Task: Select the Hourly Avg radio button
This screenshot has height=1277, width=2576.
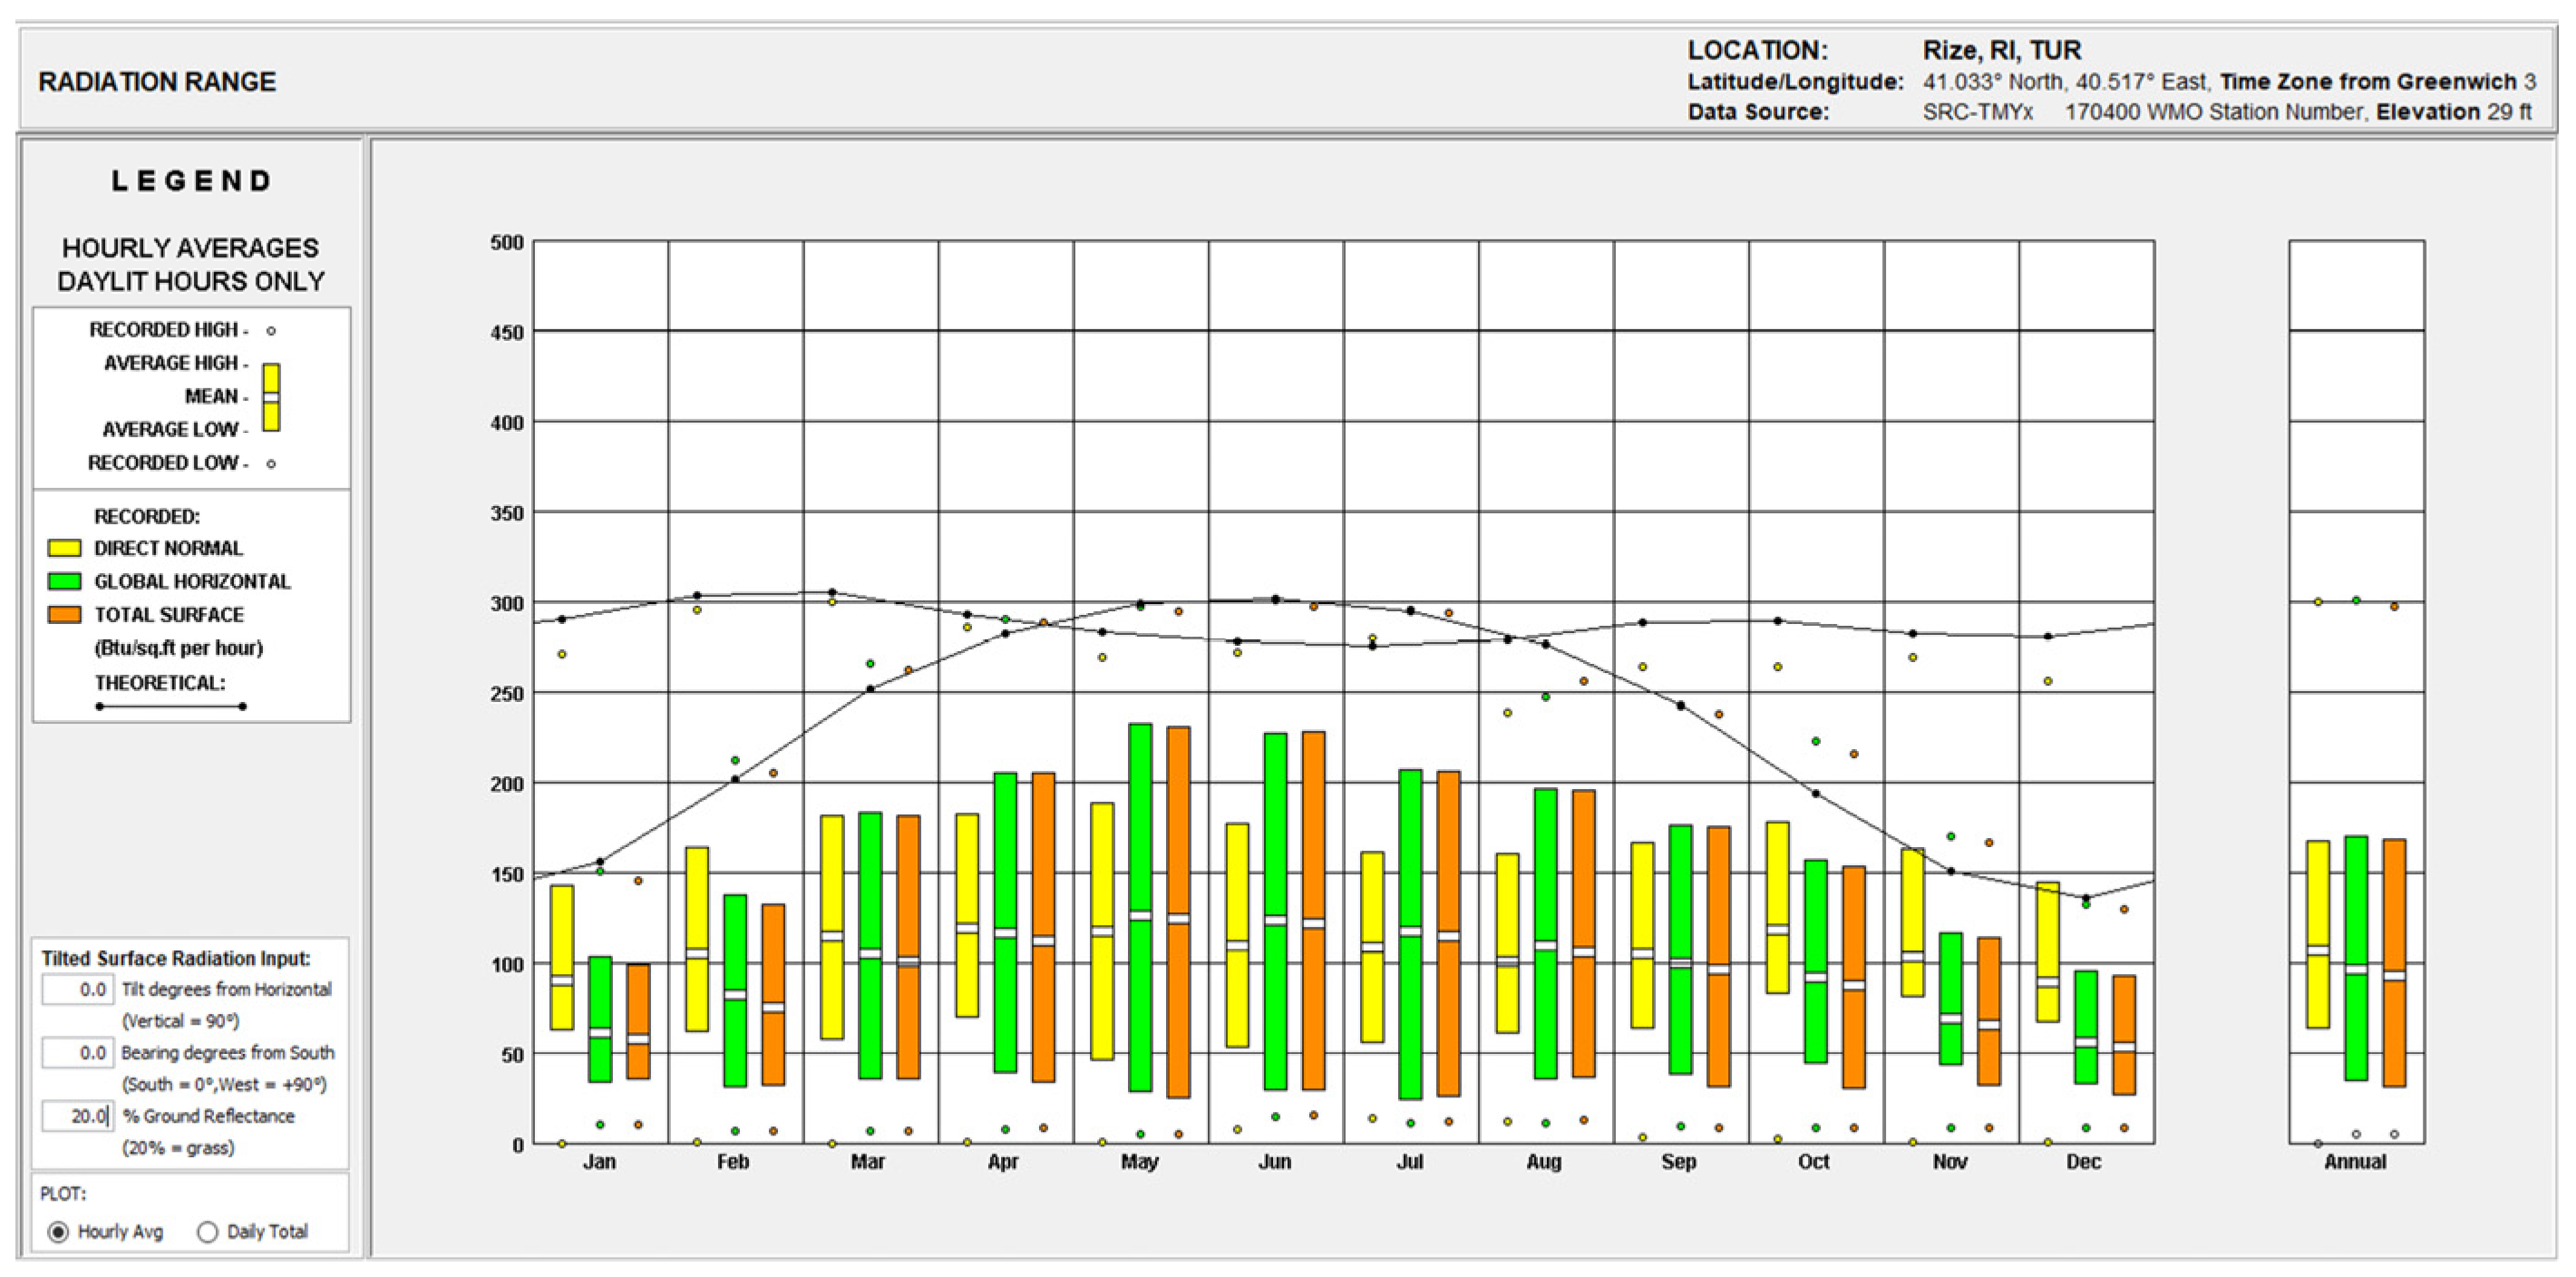Action: click(x=59, y=1231)
